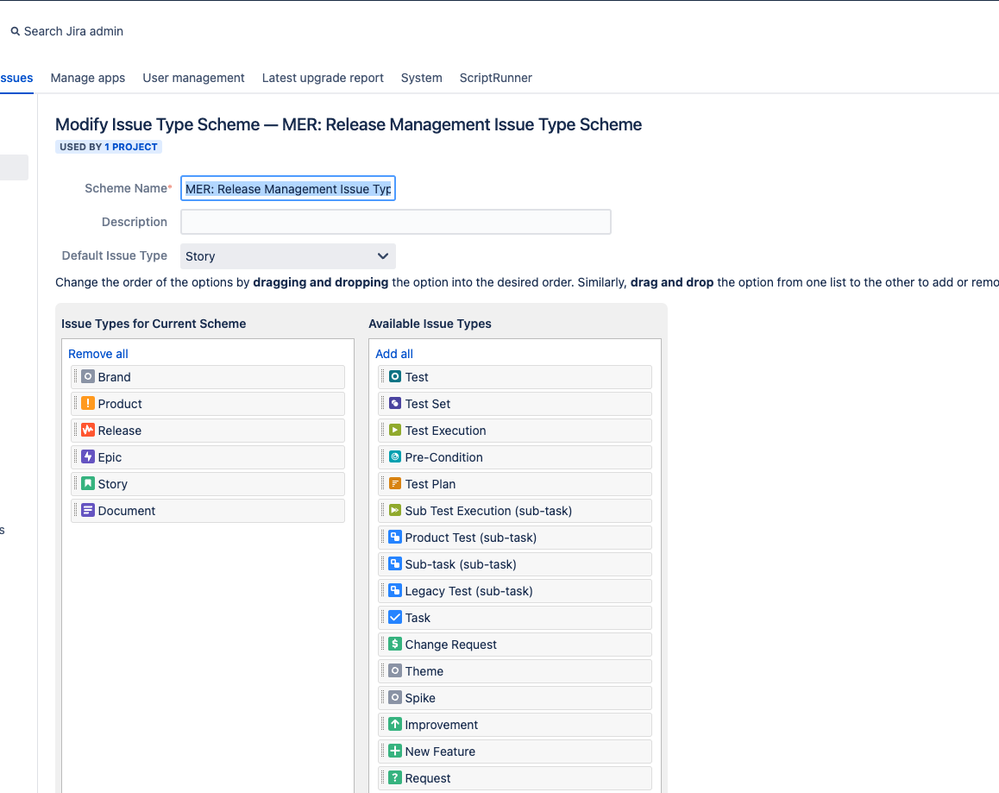
Task: Click the green New Feature plus icon
Action: (395, 751)
